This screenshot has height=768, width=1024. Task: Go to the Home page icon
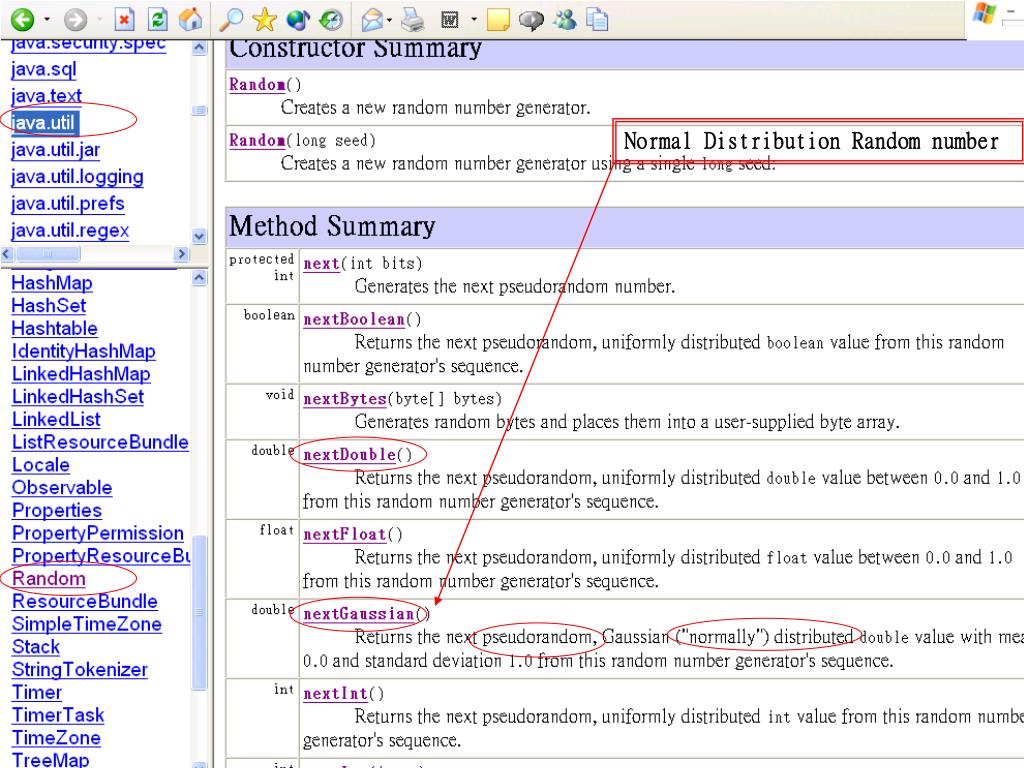coord(191,20)
